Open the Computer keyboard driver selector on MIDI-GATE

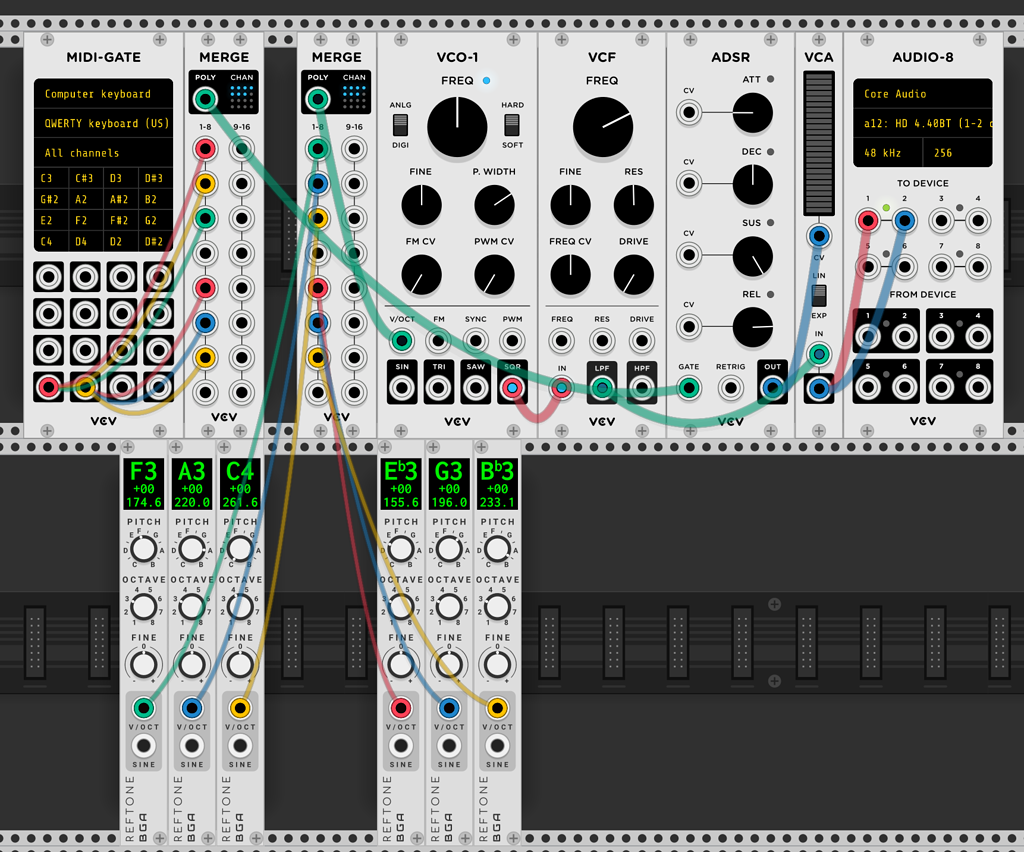103,93
